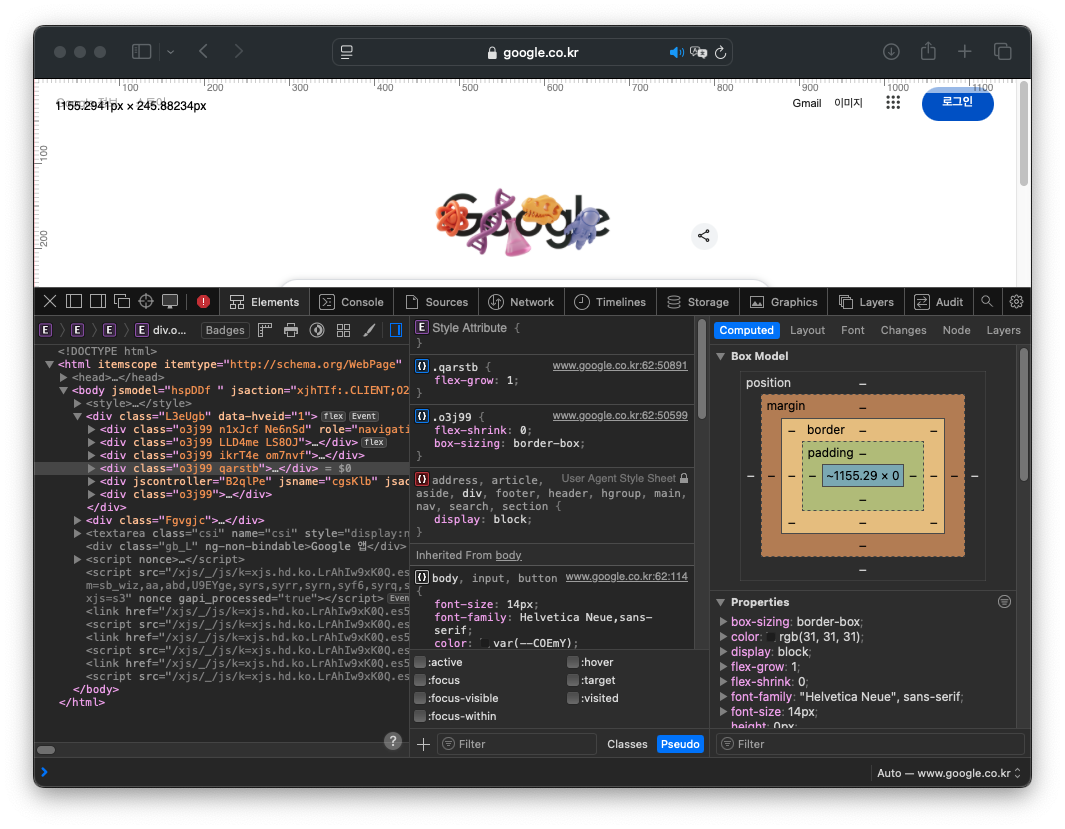Collapse the Properties section
This screenshot has width=1065, height=829.
tap(721, 602)
